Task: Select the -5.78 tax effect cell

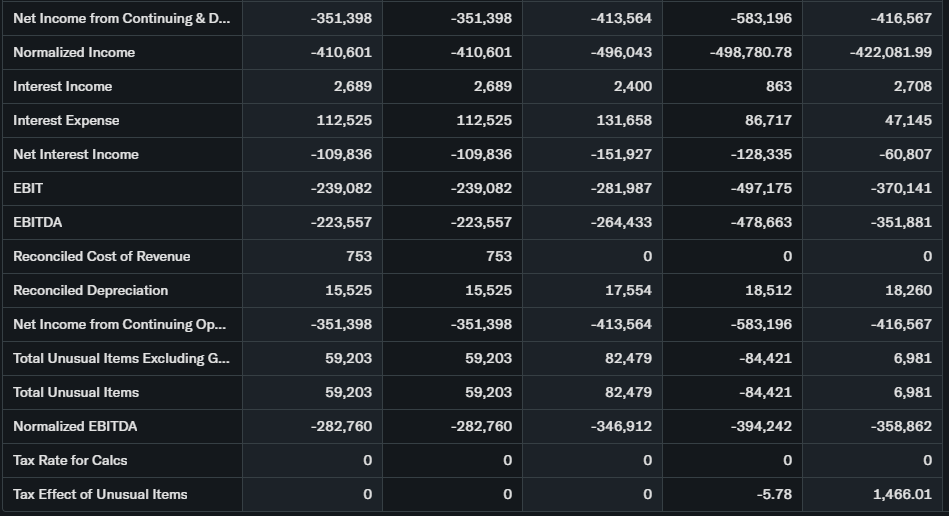Action: pyautogui.click(x=775, y=494)
